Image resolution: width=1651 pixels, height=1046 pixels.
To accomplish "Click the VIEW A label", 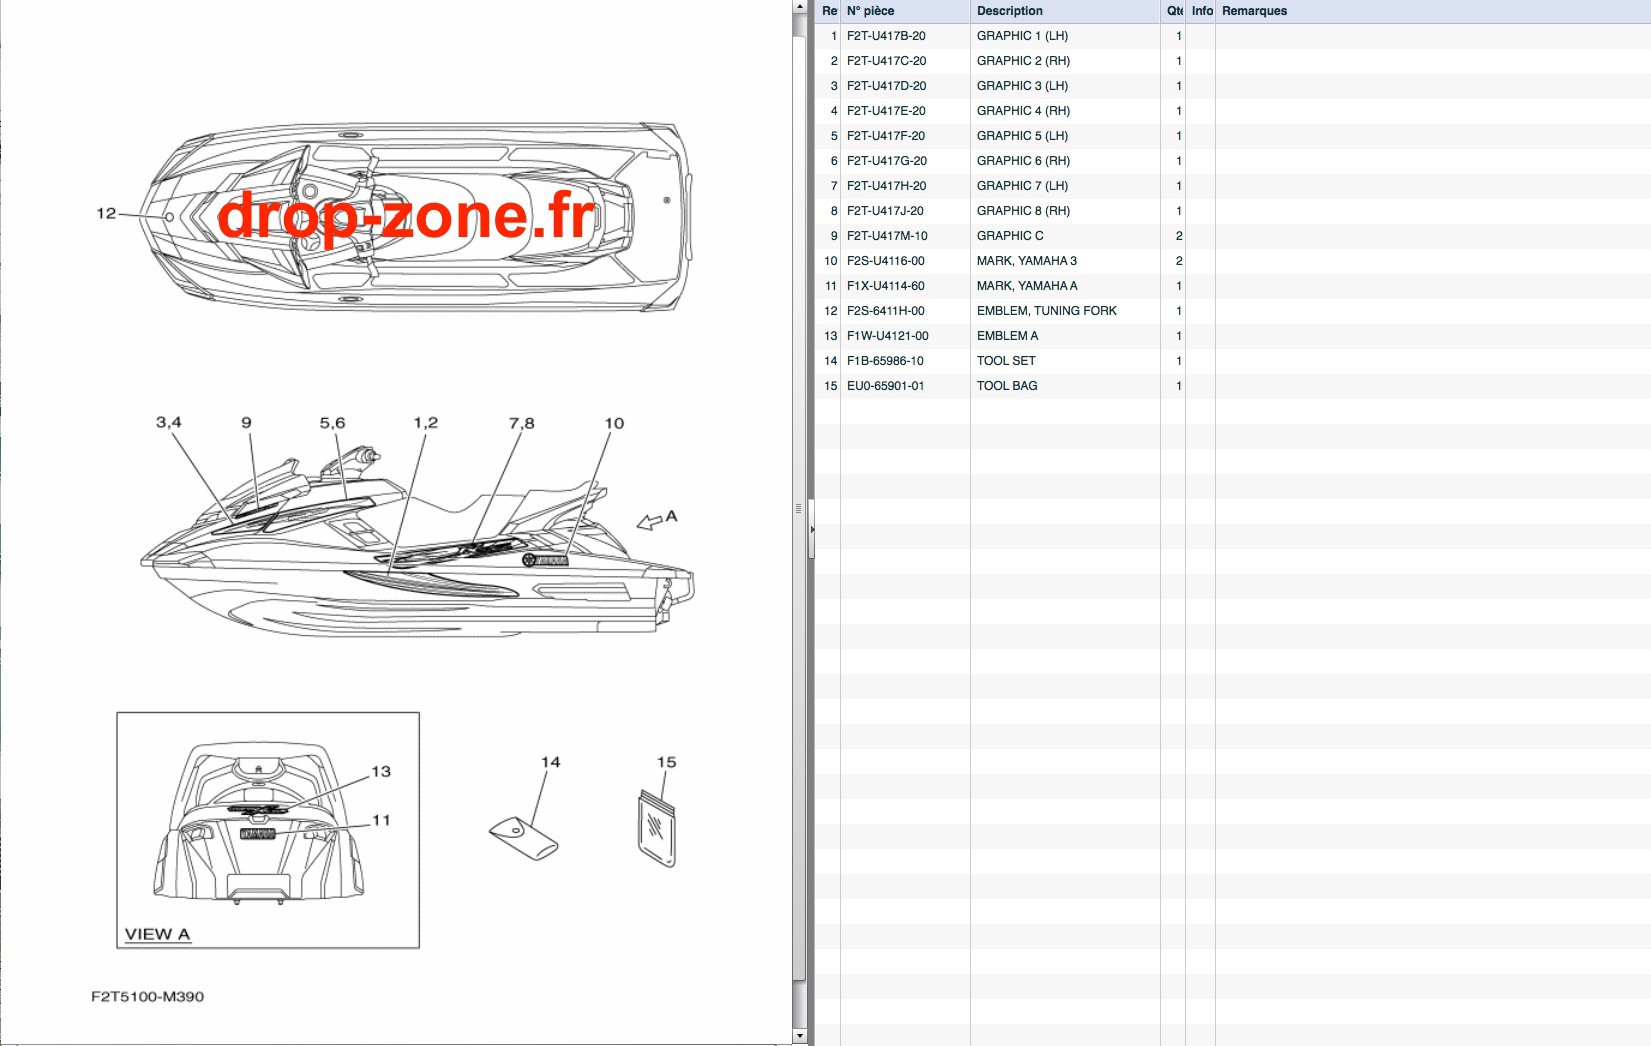I will (x=157, y=934).
